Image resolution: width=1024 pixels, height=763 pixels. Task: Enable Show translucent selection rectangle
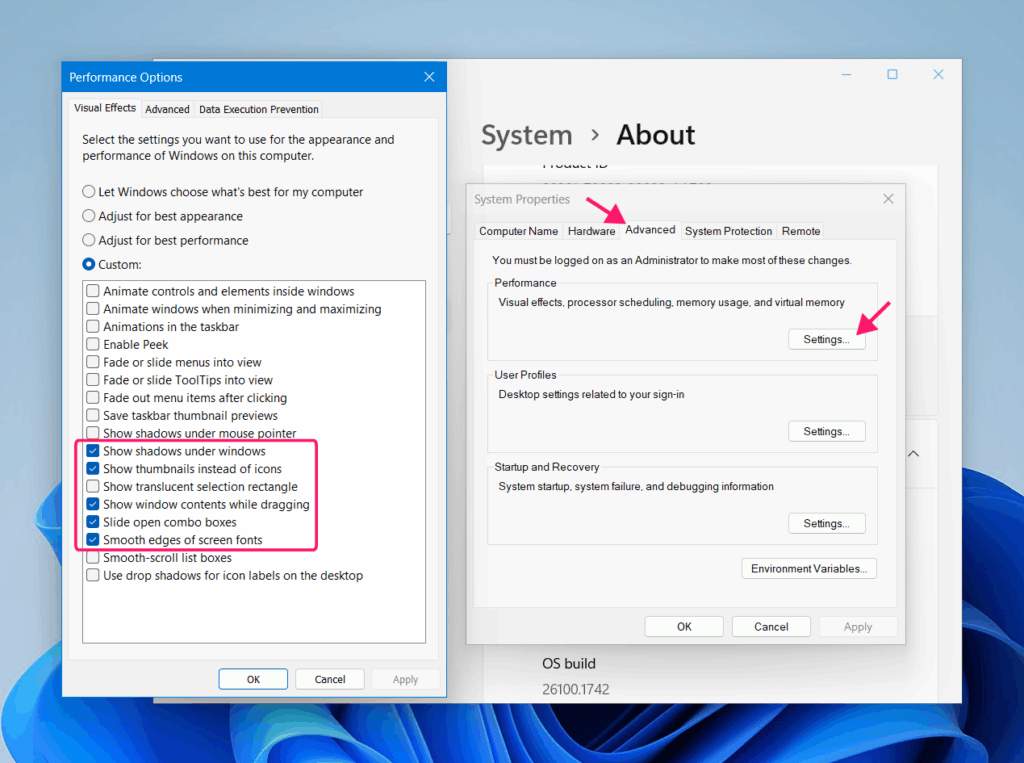pos(93,486)
